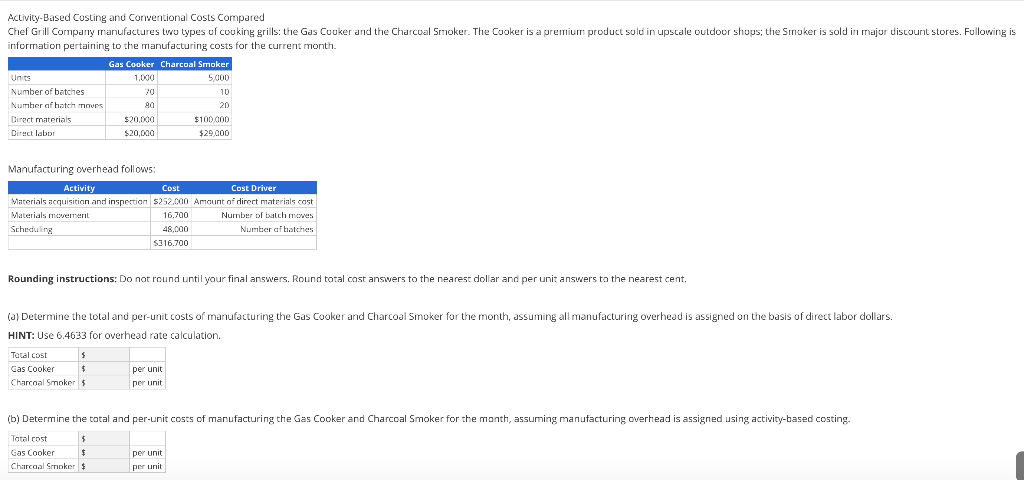The image size is (1024, 480).
Task: Click 'Total cost' row label in part (a)
Action: (44, 355)
